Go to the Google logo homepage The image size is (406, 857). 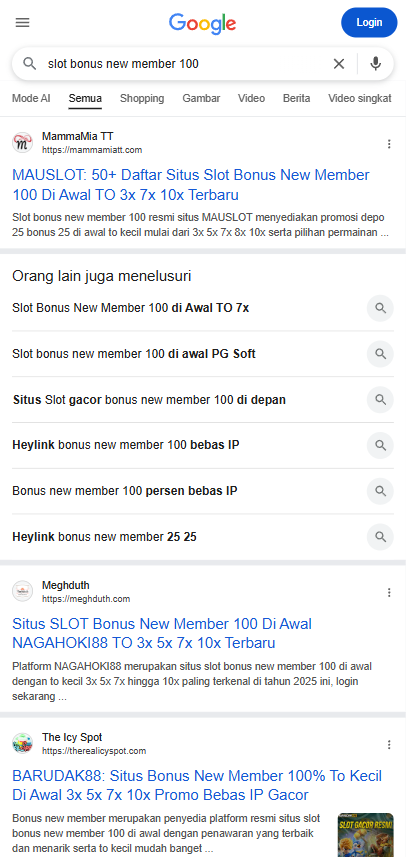click(203, 24)
